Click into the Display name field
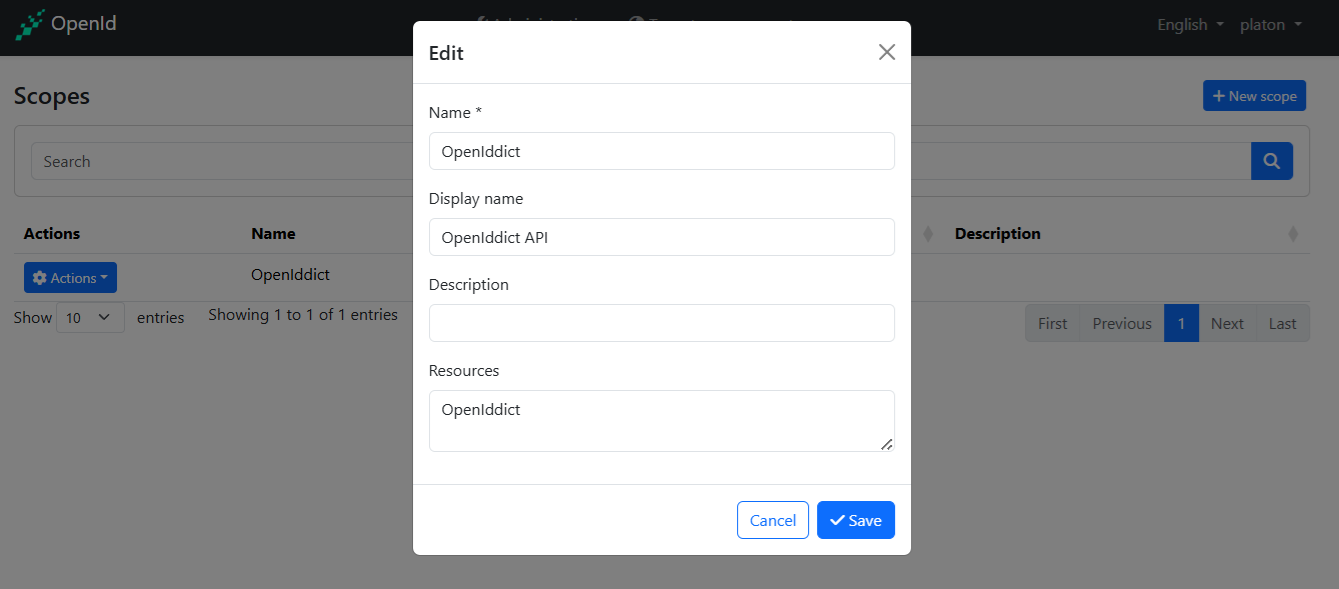Screen dimensions: 1339x589 coord(661,237)
